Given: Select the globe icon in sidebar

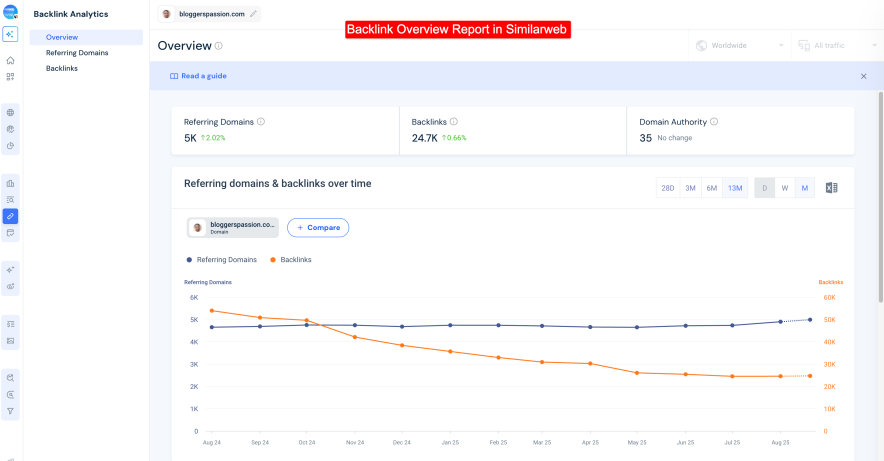Looking at the screenshot, I should 10,113.
